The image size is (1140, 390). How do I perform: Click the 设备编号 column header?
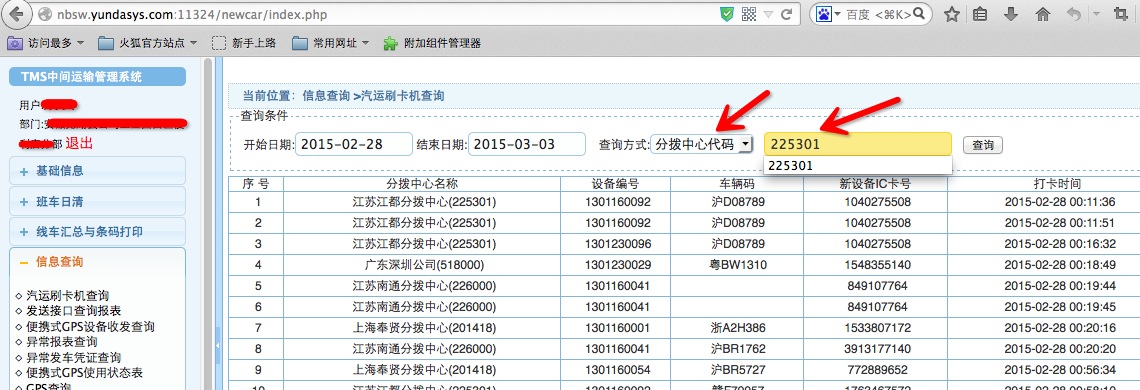[x=615, y=183]
